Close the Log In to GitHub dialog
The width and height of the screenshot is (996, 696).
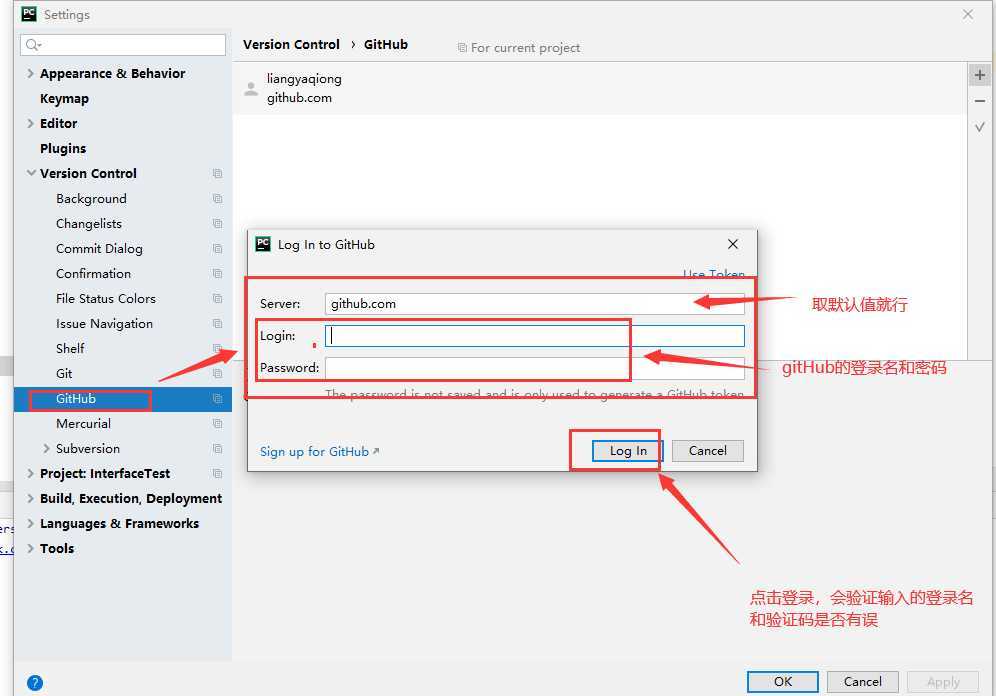[x=732, y=244]
